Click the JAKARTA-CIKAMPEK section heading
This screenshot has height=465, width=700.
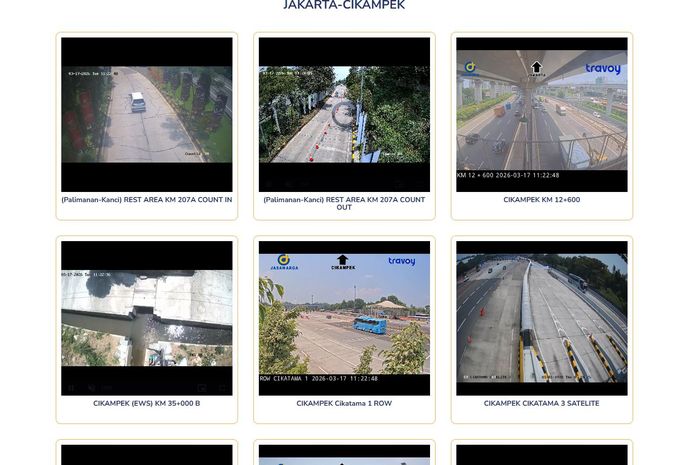coord(344,5)
